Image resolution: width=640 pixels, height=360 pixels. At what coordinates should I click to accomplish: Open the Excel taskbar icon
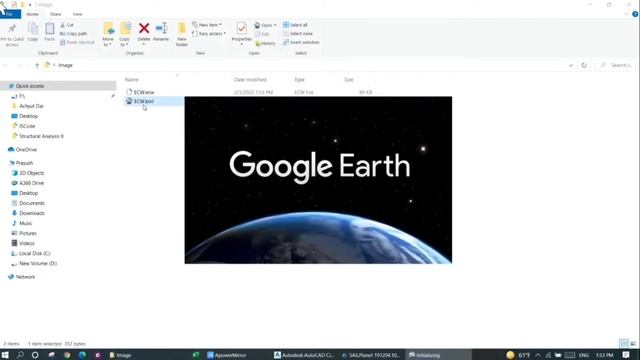(x=196, y=355)
